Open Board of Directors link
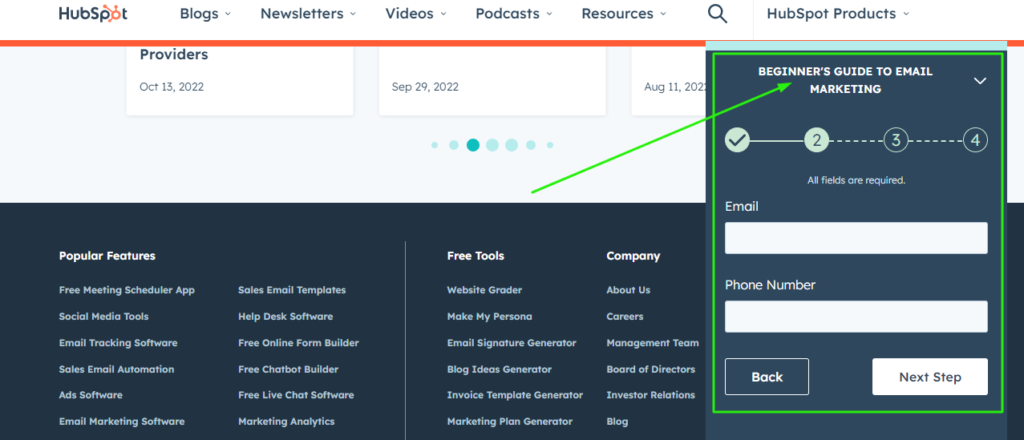The height and width of the screenshot is (440, 1024). coord(651,369)
